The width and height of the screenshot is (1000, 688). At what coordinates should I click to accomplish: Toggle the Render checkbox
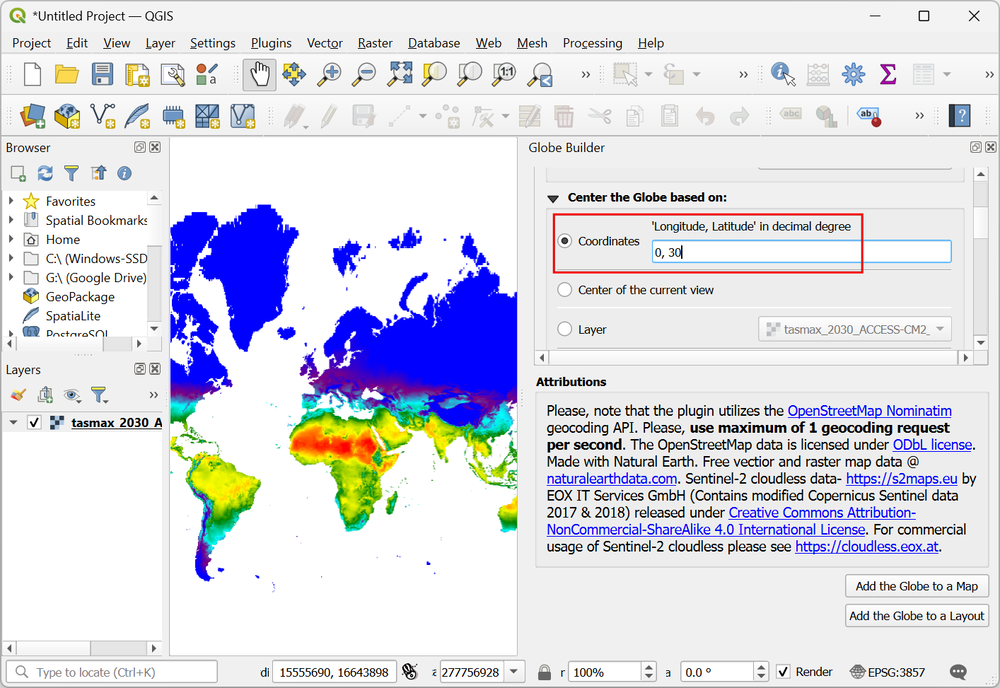click(x=783, y=671)
